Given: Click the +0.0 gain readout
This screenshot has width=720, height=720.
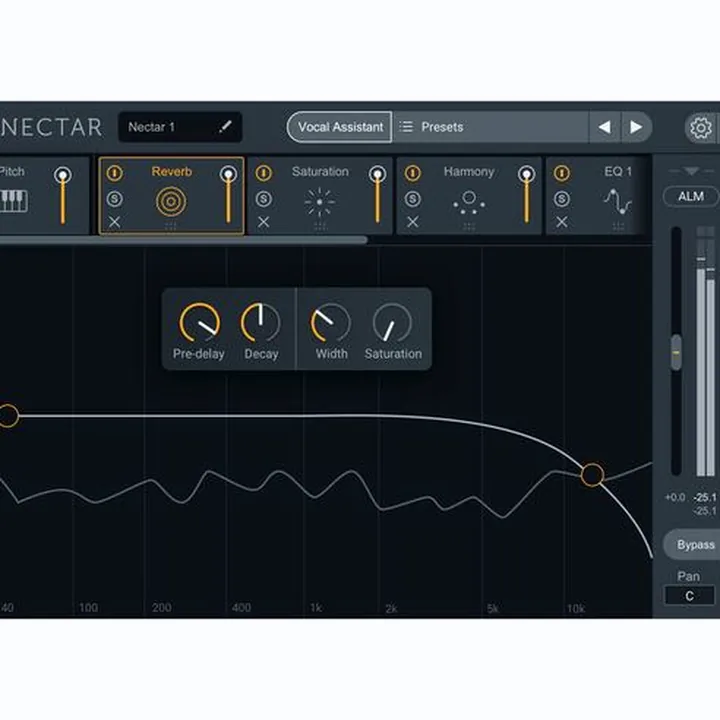Looking at the screenshot, I should [x=675, y=497].
